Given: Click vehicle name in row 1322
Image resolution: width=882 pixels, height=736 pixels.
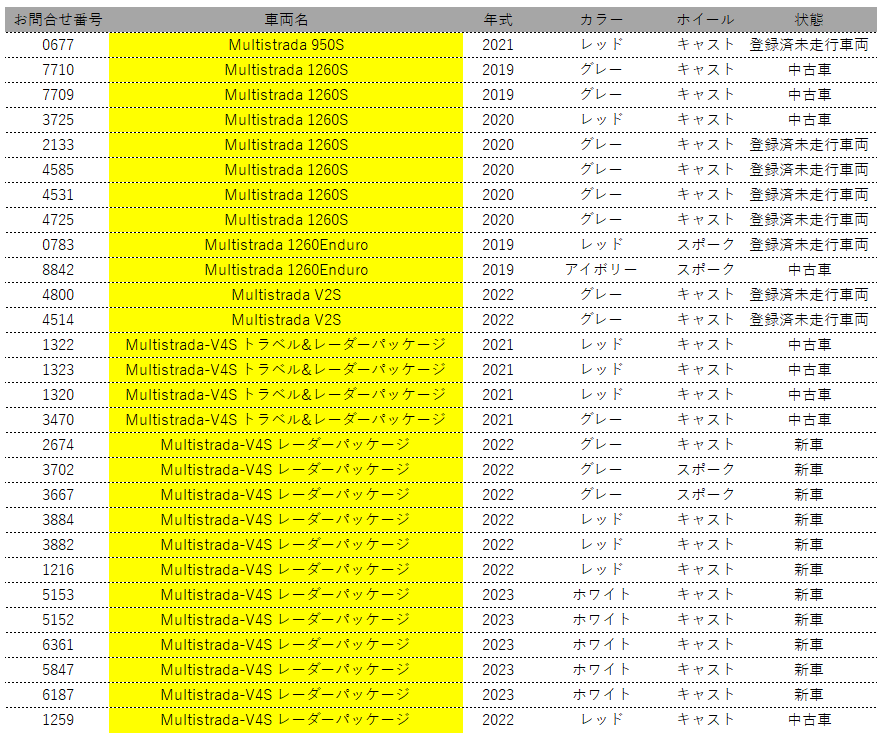Looking at the screenshot, I should [286, 345].
